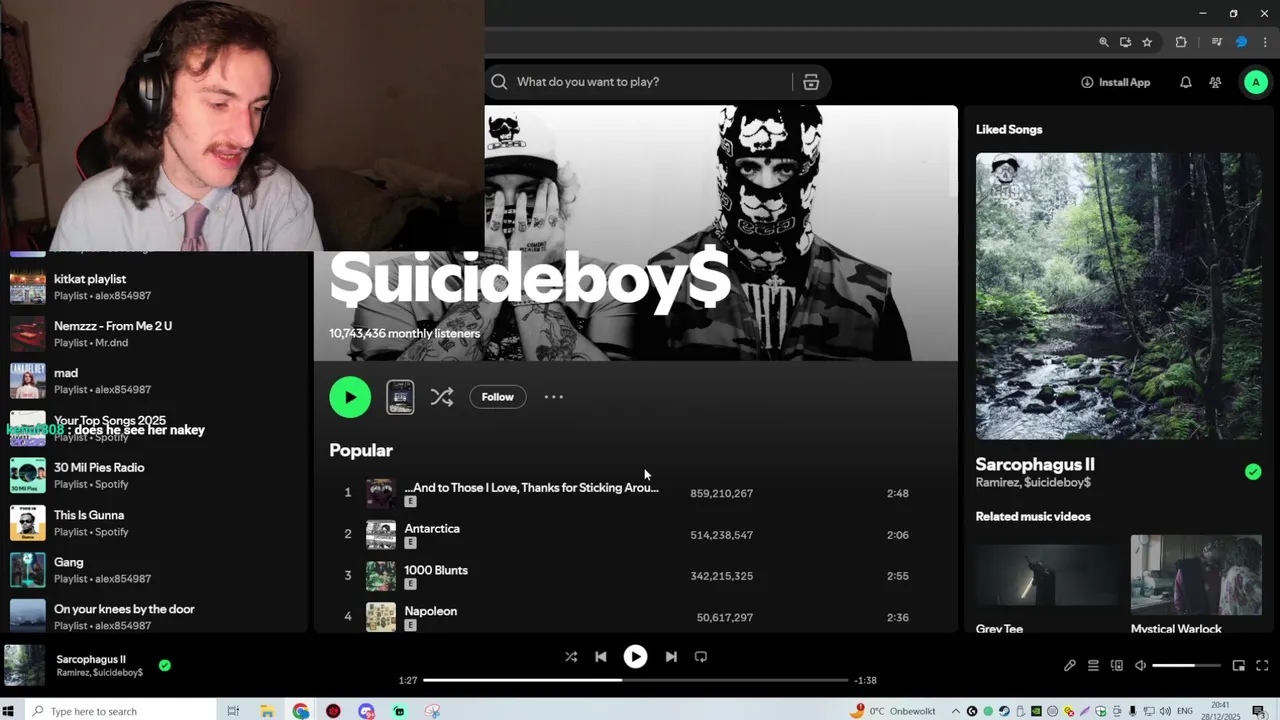This screenshot has width=1280, height=720.
Task: Toggle liked checkmark in the bottom player bar
Action: [x=165, y=665]
